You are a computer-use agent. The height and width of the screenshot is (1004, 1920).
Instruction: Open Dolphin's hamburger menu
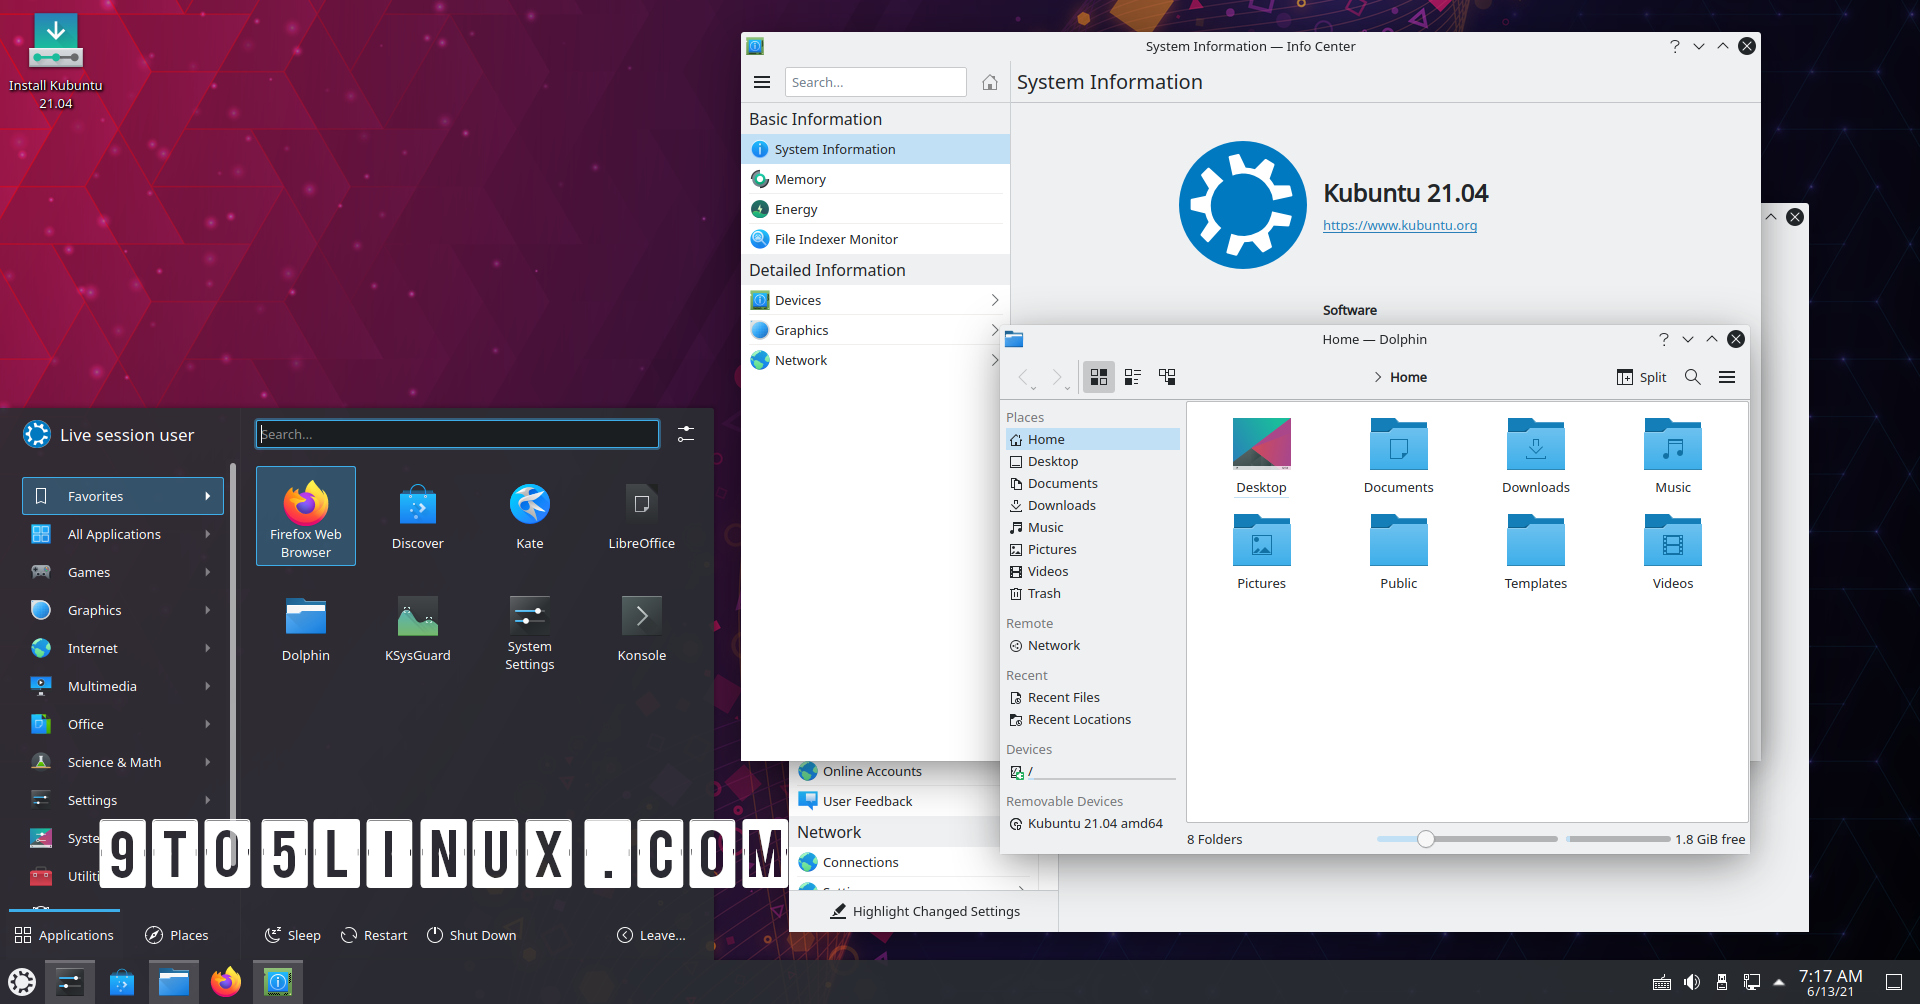tap(1727, 377)
